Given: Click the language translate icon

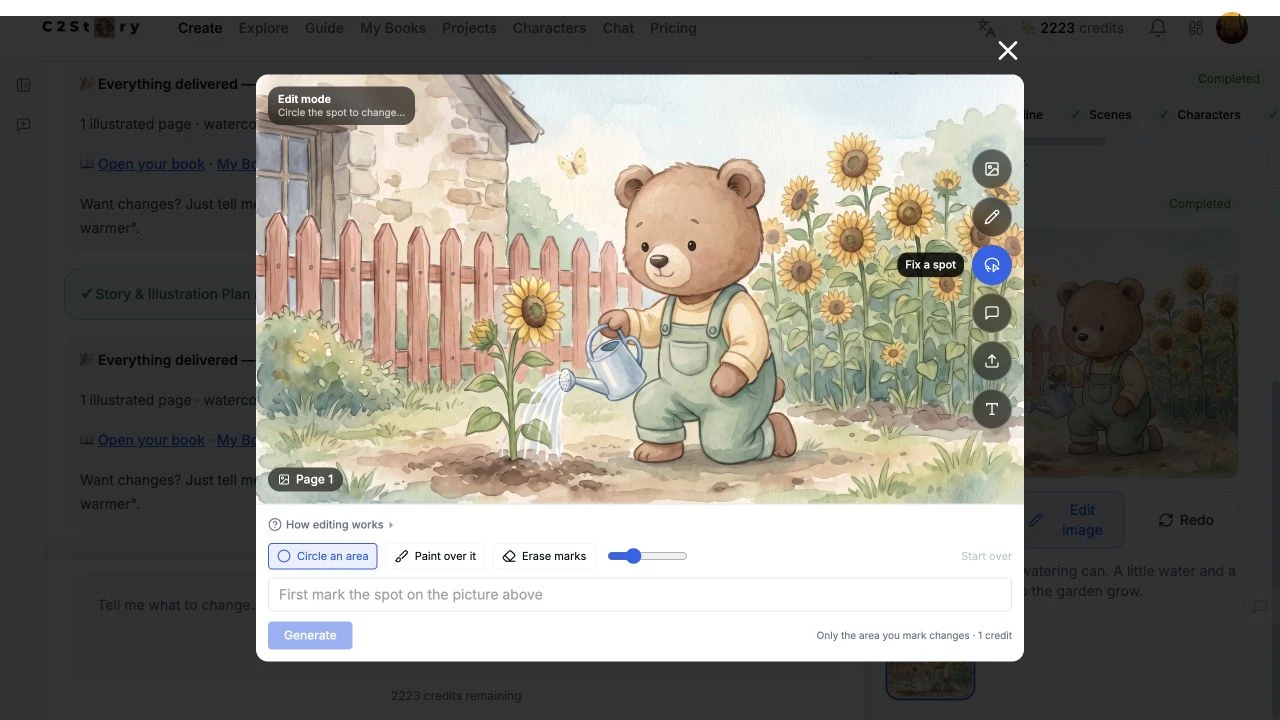Looking at the screenshot, I should (987, 28).
